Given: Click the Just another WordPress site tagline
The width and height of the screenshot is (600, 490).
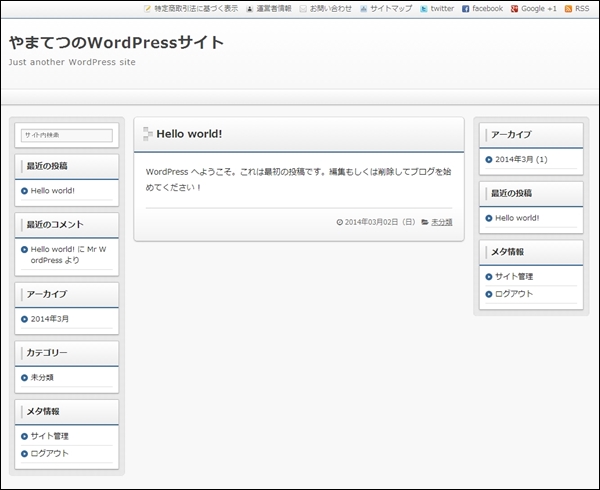Looking at the screenshot, I should point(72,62).
